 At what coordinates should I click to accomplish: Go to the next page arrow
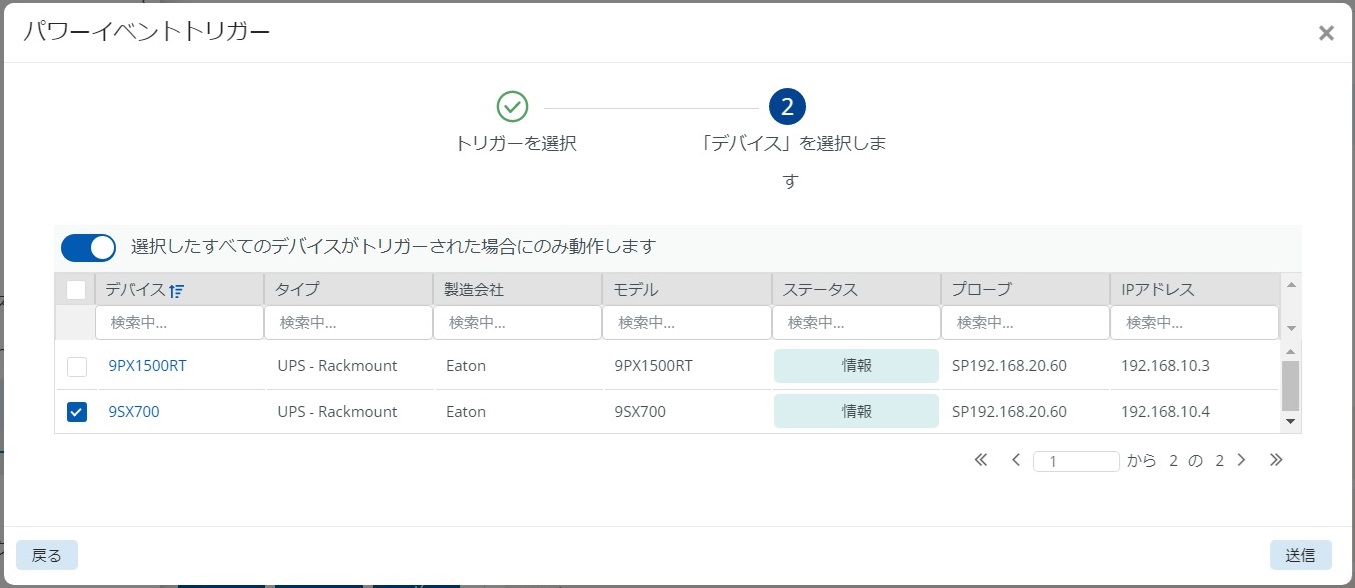pyautogui.click(x=1241, y=460)
